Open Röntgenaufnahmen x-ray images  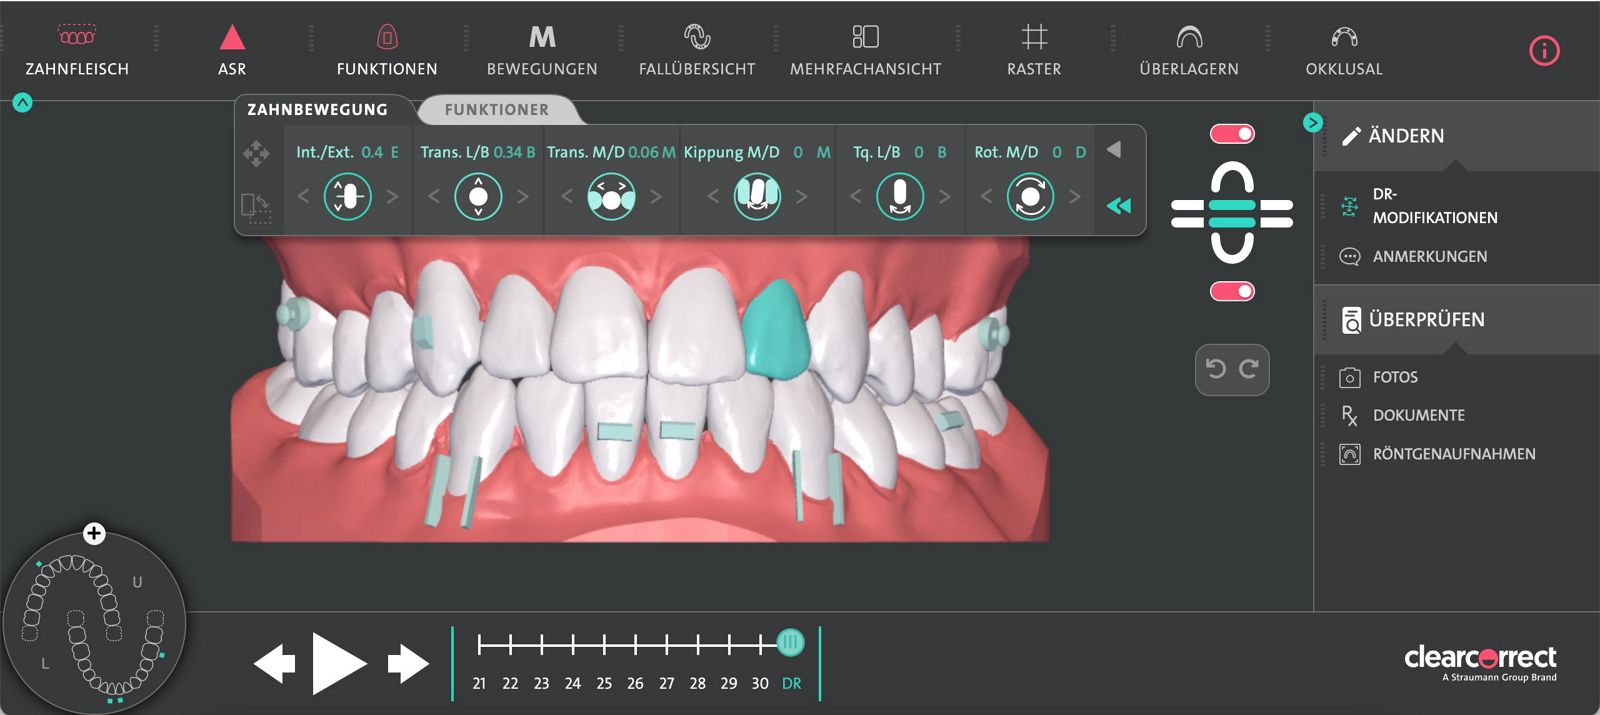point(1453,454)
